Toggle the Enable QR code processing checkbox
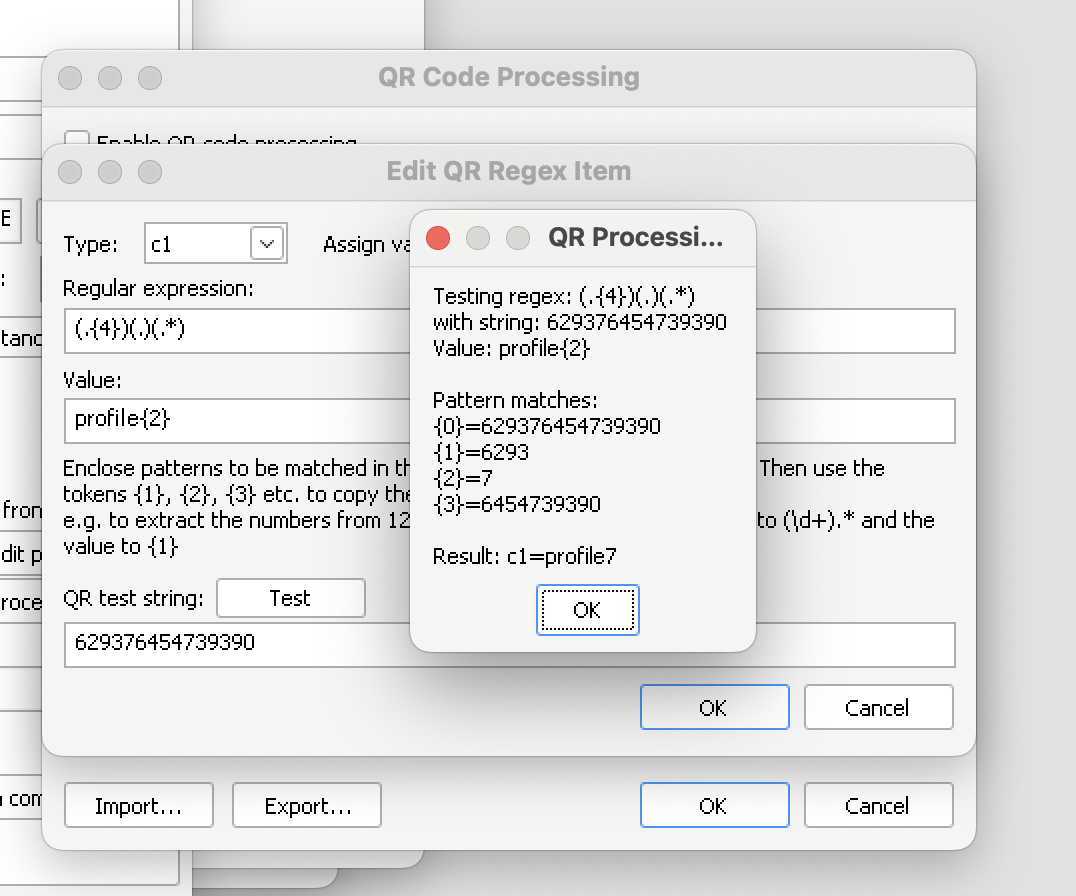This screenshot has height=896, width=1076. click(x=77, y=139)
